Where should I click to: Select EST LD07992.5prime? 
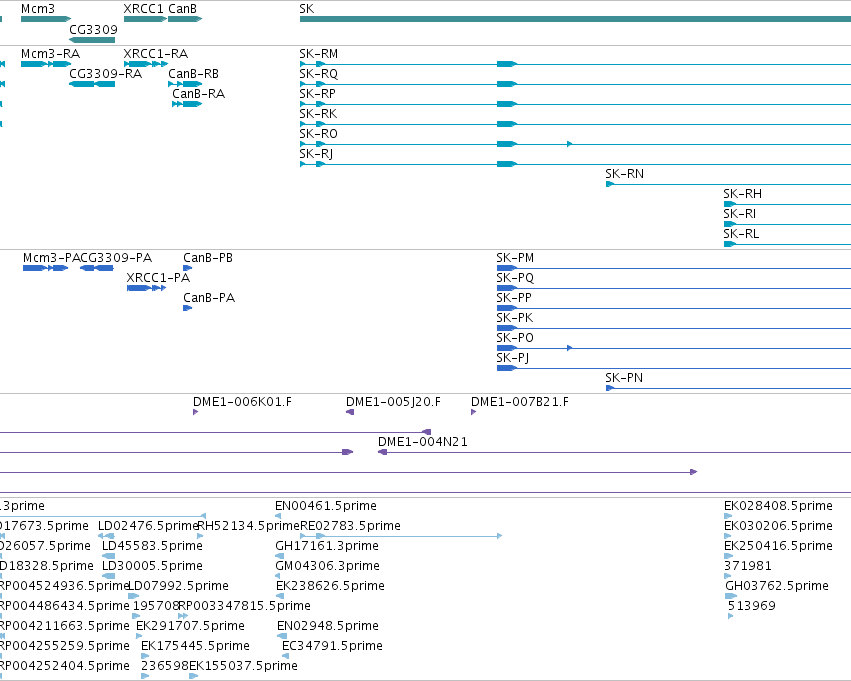(134, 596)
